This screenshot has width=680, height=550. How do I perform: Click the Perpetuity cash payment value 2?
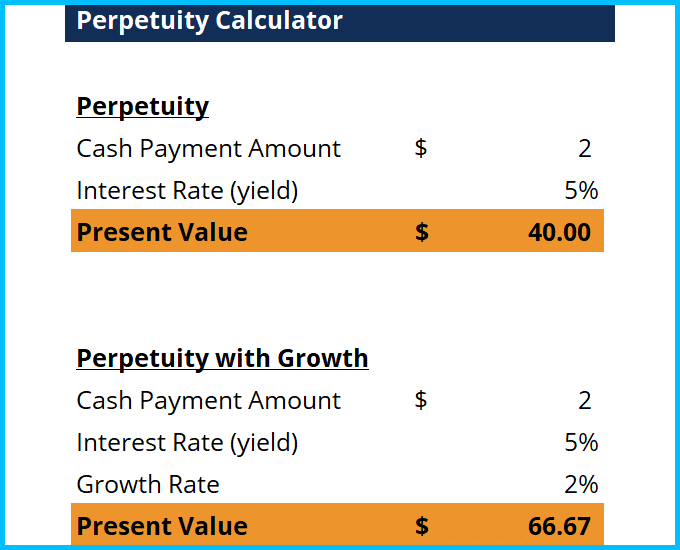[584, 149]
